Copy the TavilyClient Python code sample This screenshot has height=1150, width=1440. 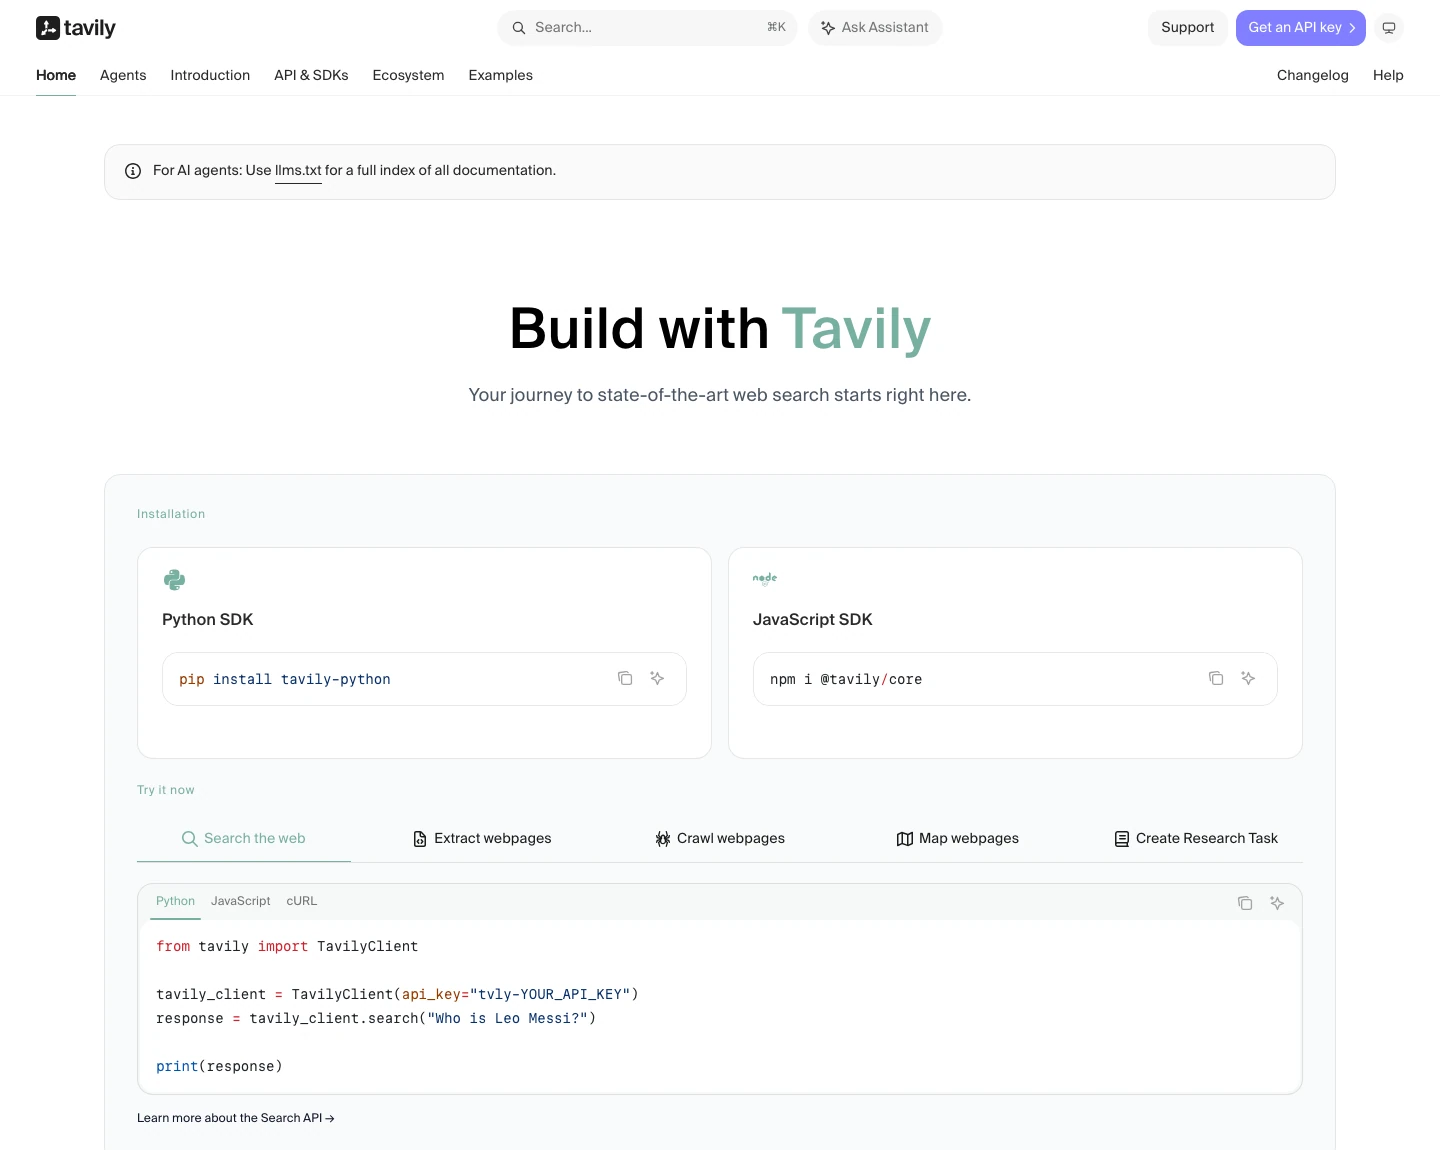pyautogui.click(x=1245, y=903)
